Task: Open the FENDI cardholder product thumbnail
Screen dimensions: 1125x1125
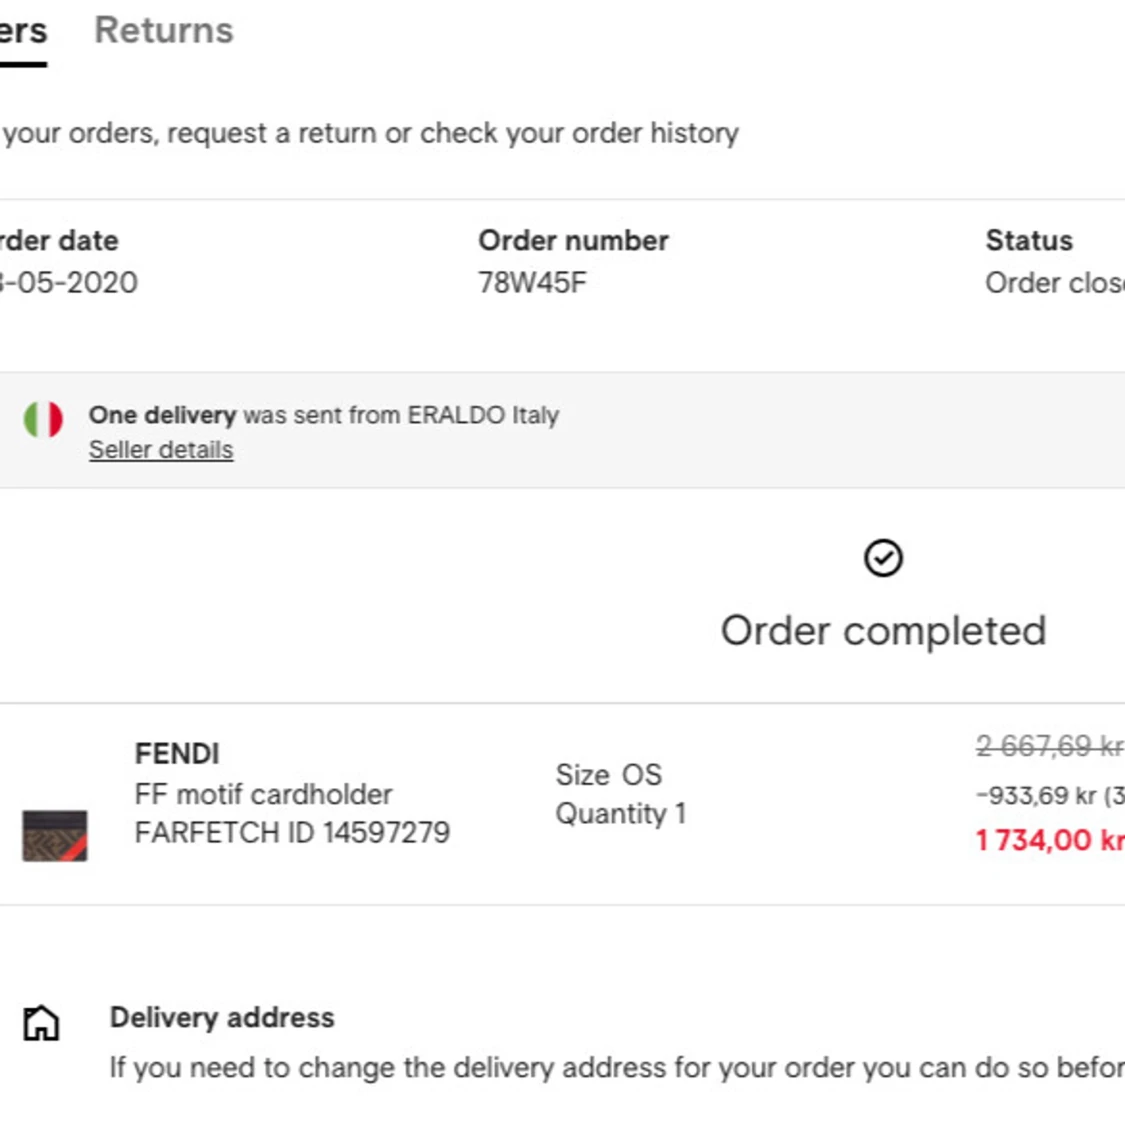Action: [x=55, y=835]
